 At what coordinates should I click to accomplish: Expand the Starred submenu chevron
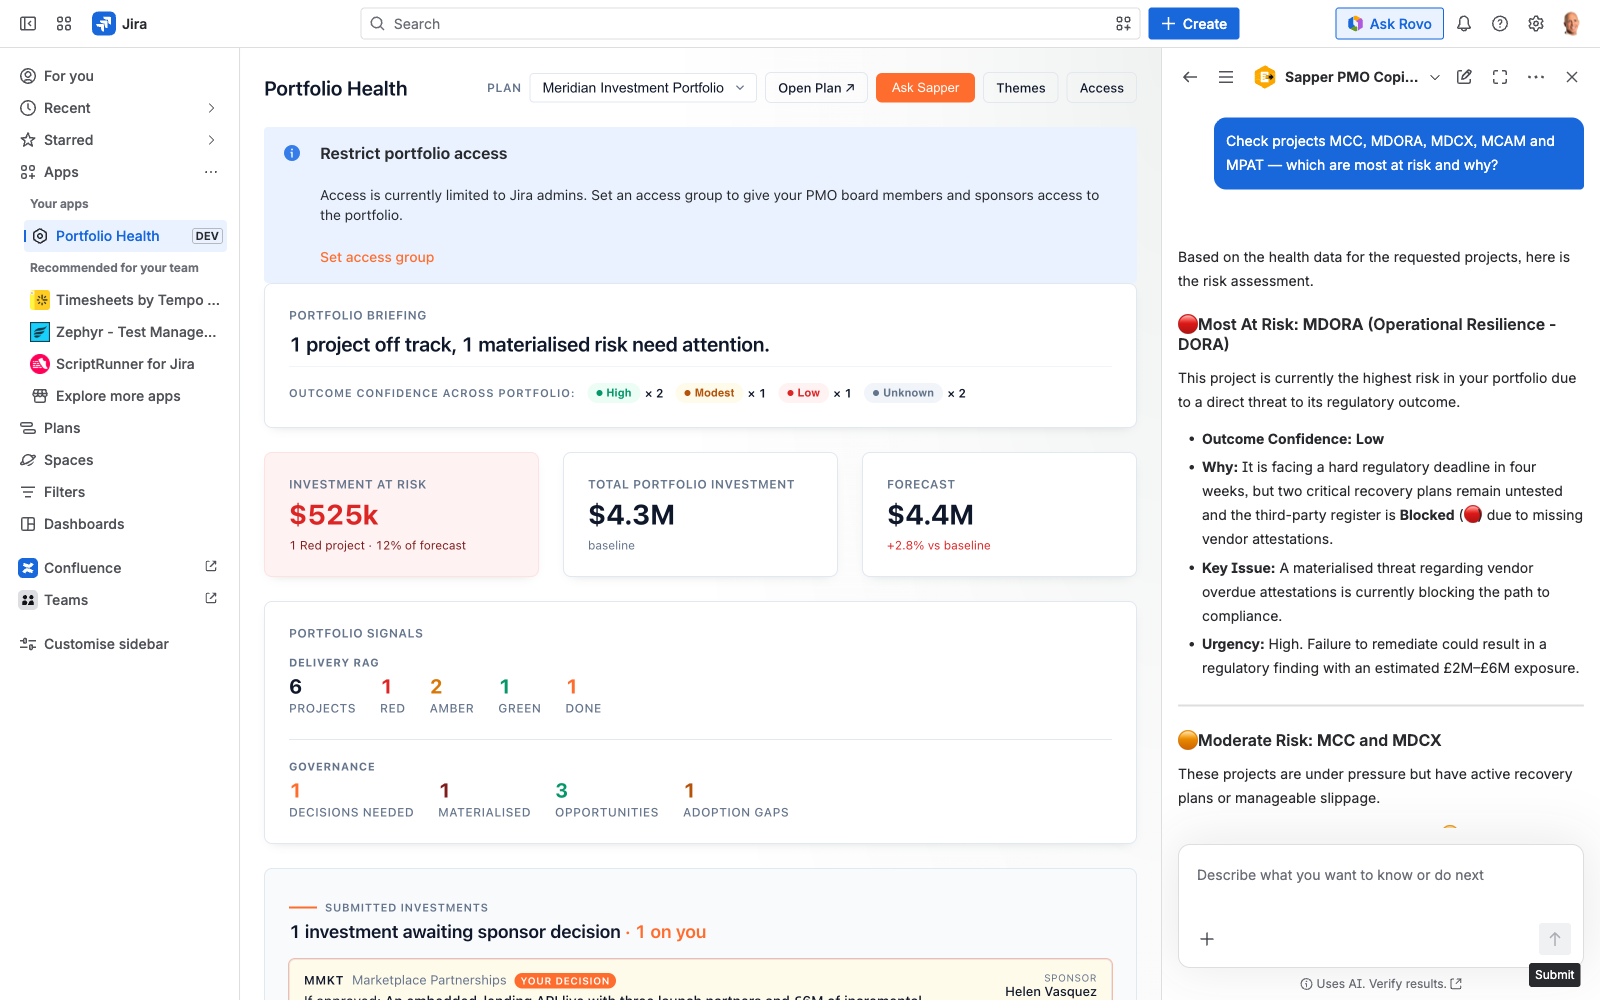pos(211,140)
